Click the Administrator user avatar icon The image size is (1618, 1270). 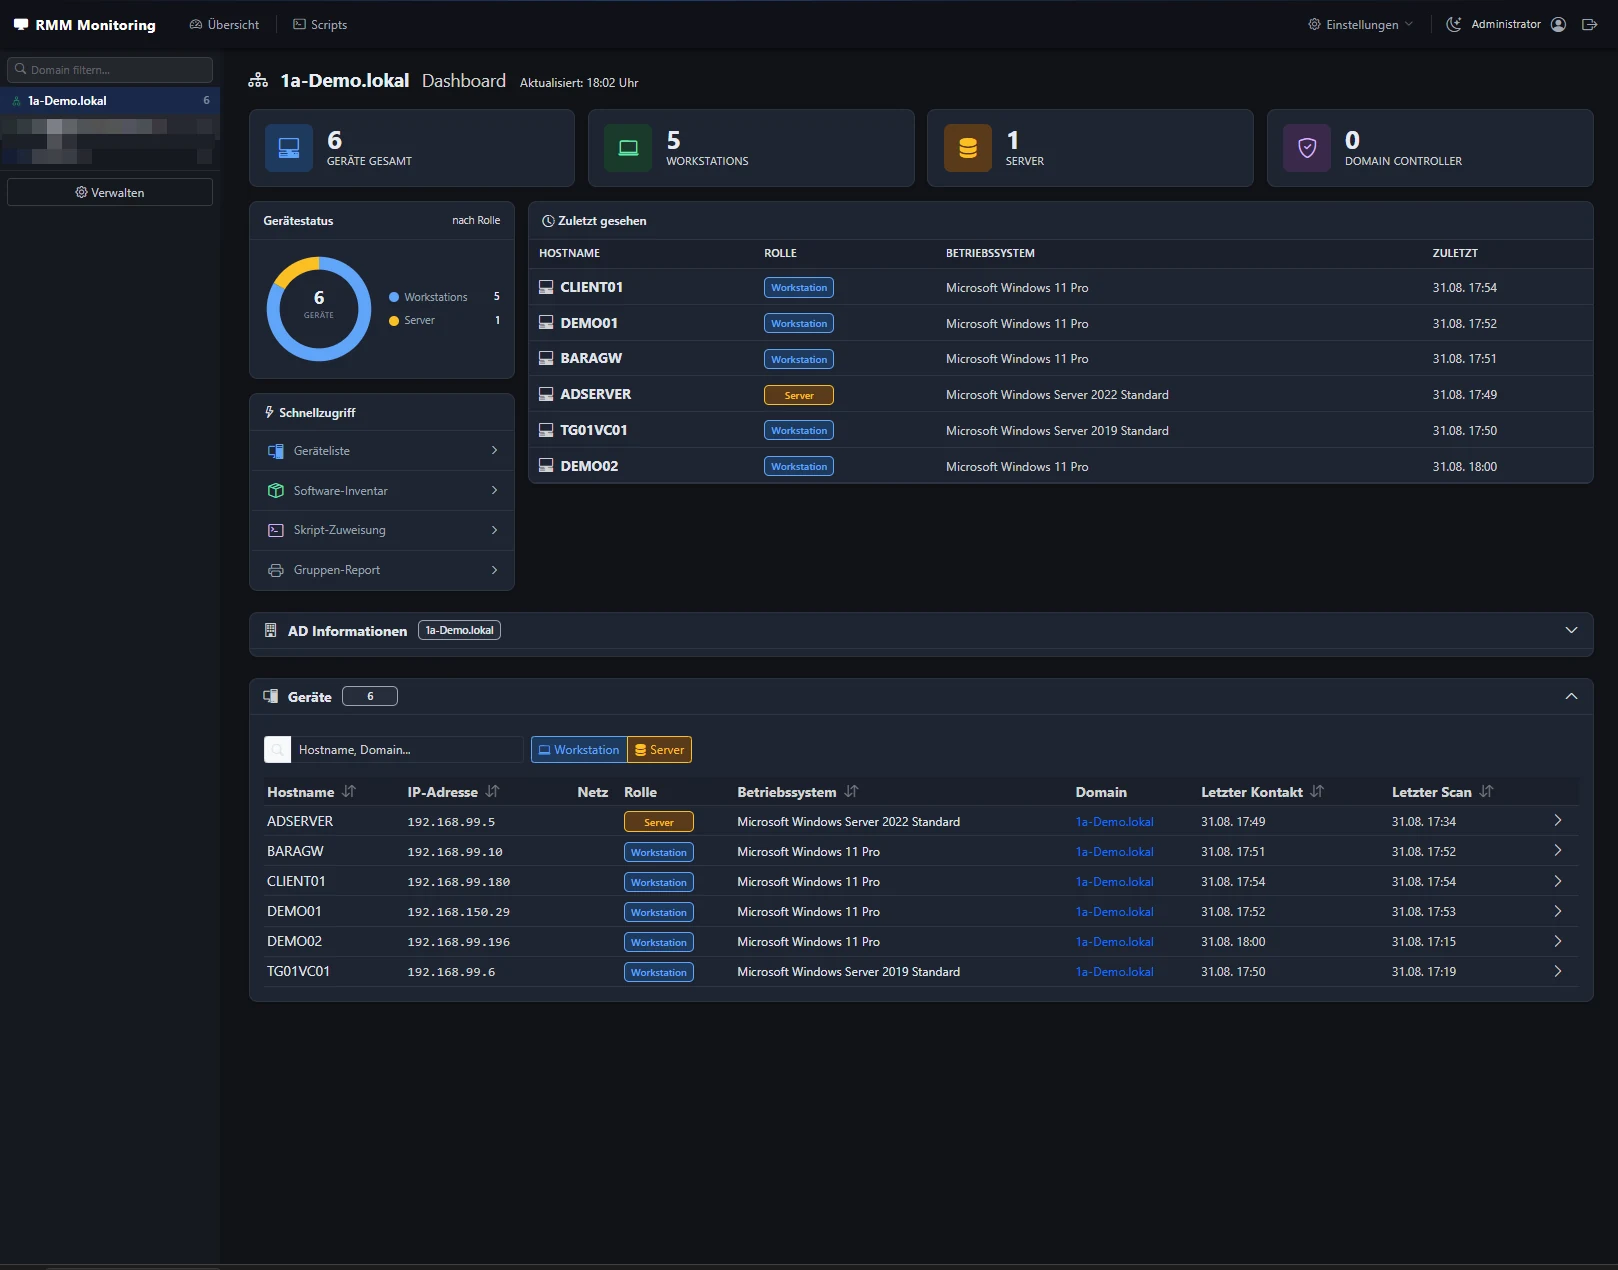click(x=1558, y=25)
